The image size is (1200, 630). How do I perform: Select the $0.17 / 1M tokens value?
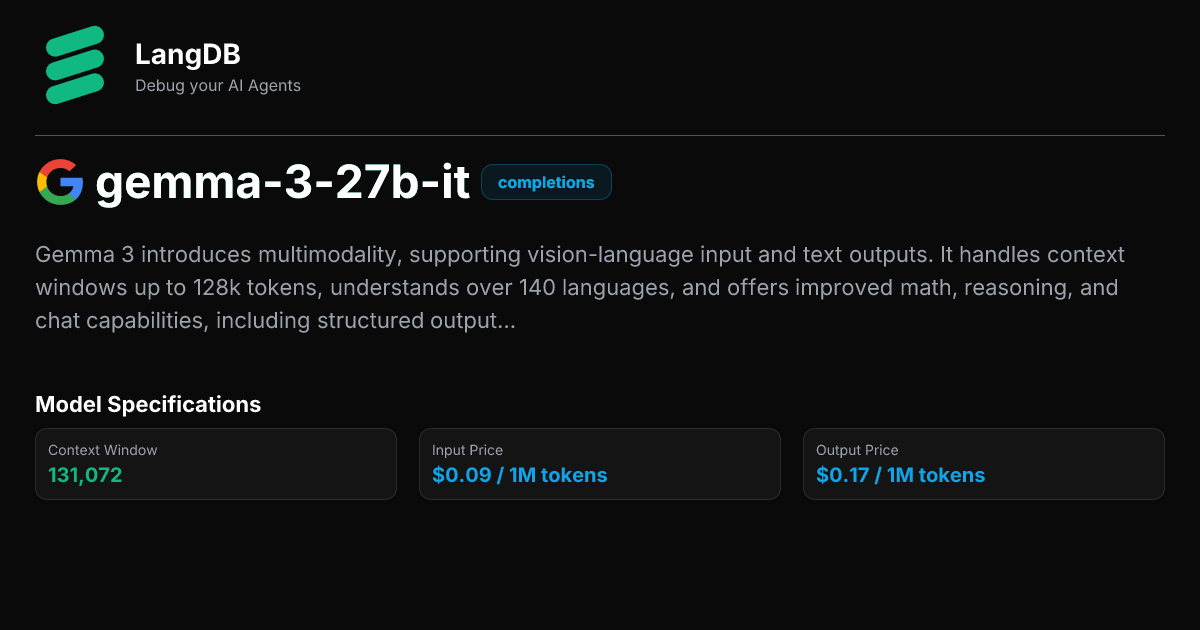coord(900,475)
